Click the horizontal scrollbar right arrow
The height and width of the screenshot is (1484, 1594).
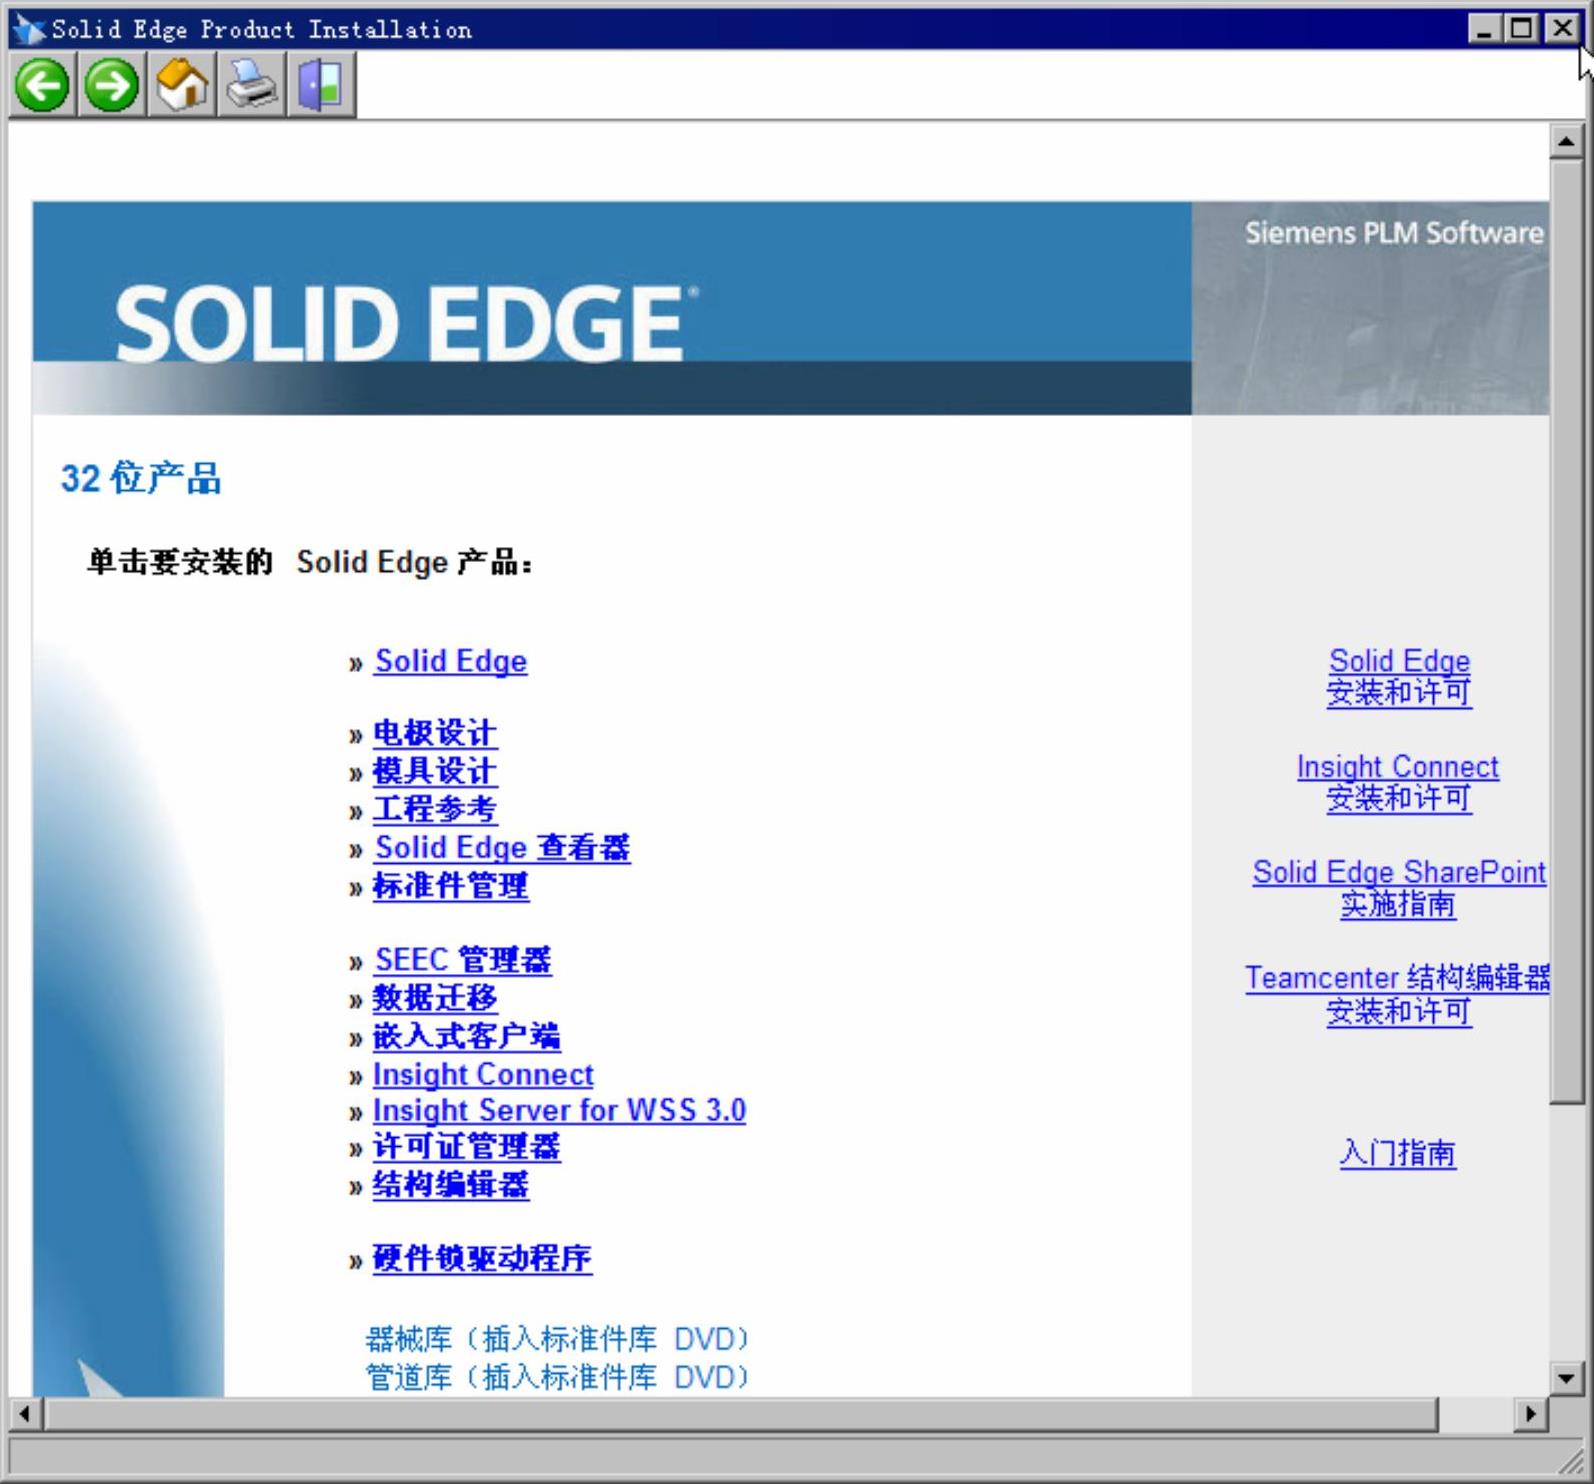point(1530,1414)
